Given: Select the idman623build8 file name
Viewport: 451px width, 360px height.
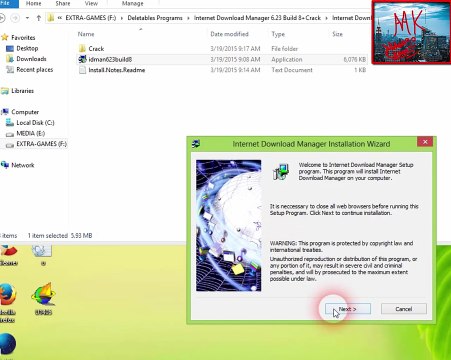Looking at the screenshot, I should [110, 59].
